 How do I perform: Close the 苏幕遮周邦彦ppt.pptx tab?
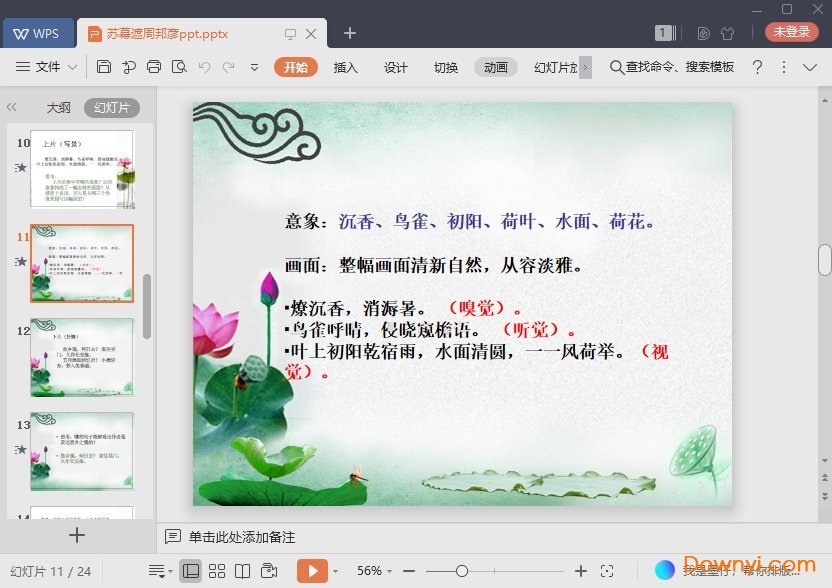tap(311, 34)
